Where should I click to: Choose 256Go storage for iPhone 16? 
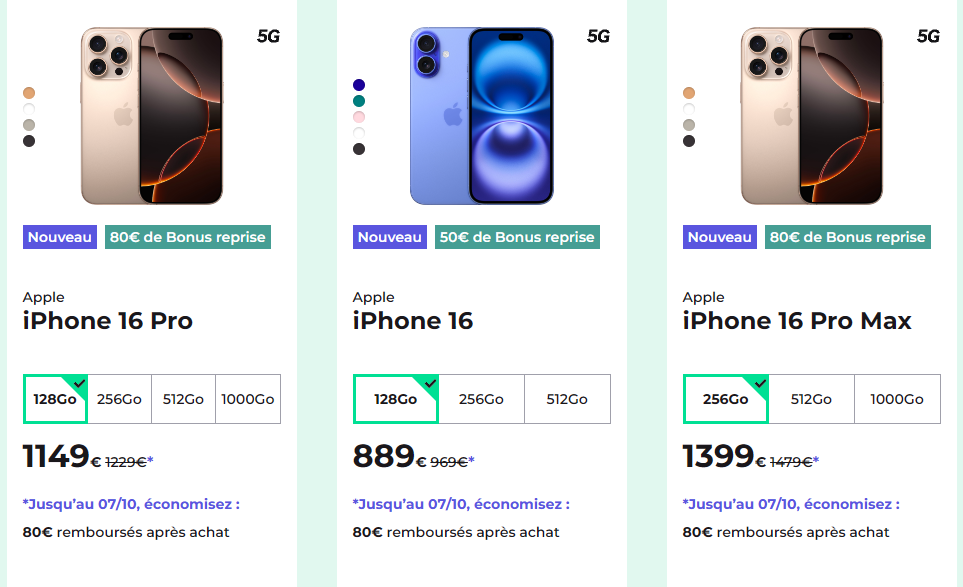[481, 399]
